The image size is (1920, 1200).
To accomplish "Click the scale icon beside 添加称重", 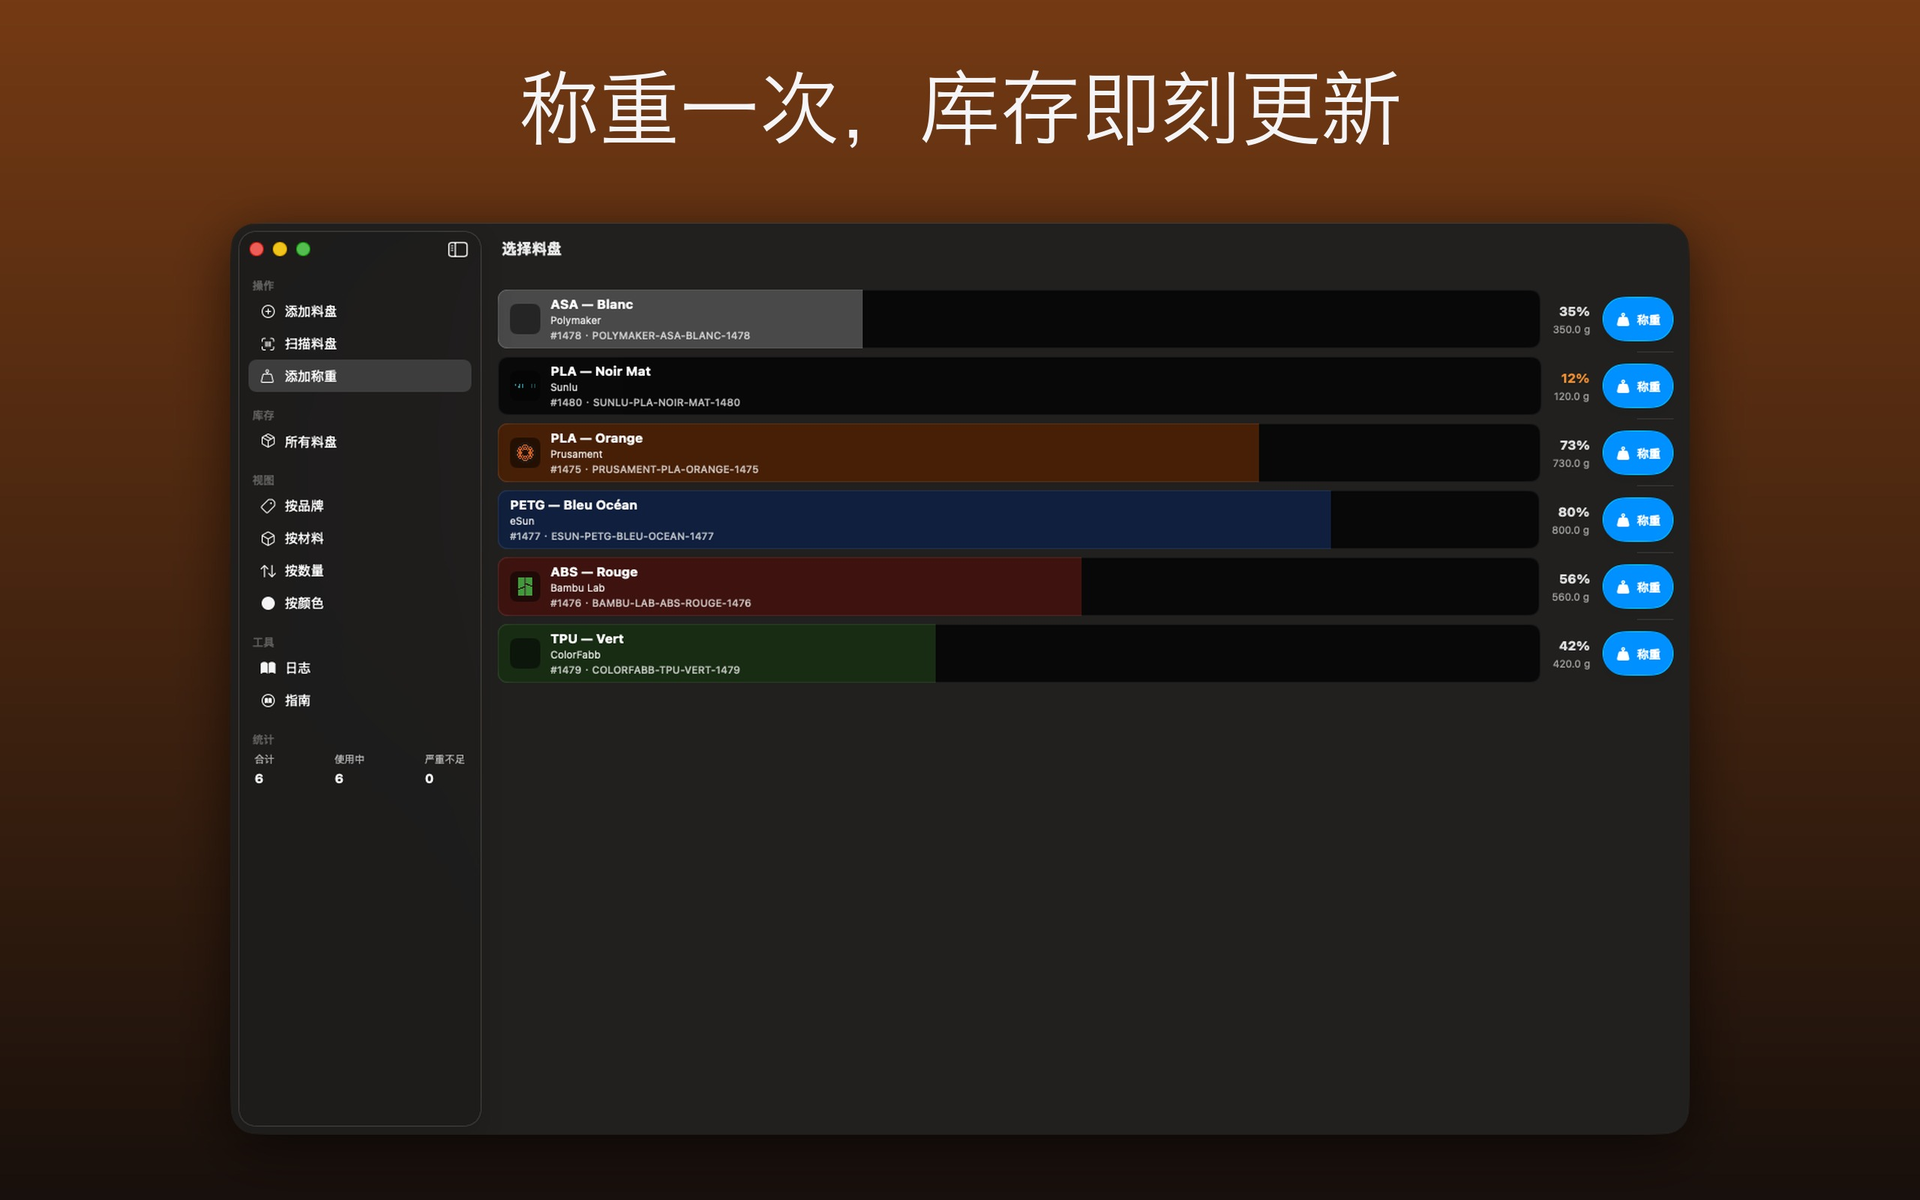I will click(x=268, y=377).
